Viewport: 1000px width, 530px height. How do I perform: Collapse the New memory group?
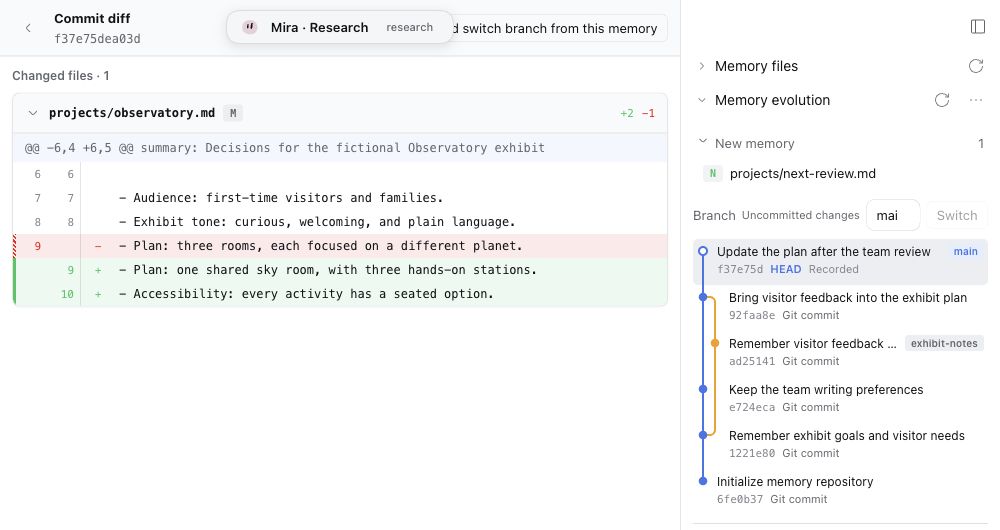[x=703, y=142]
